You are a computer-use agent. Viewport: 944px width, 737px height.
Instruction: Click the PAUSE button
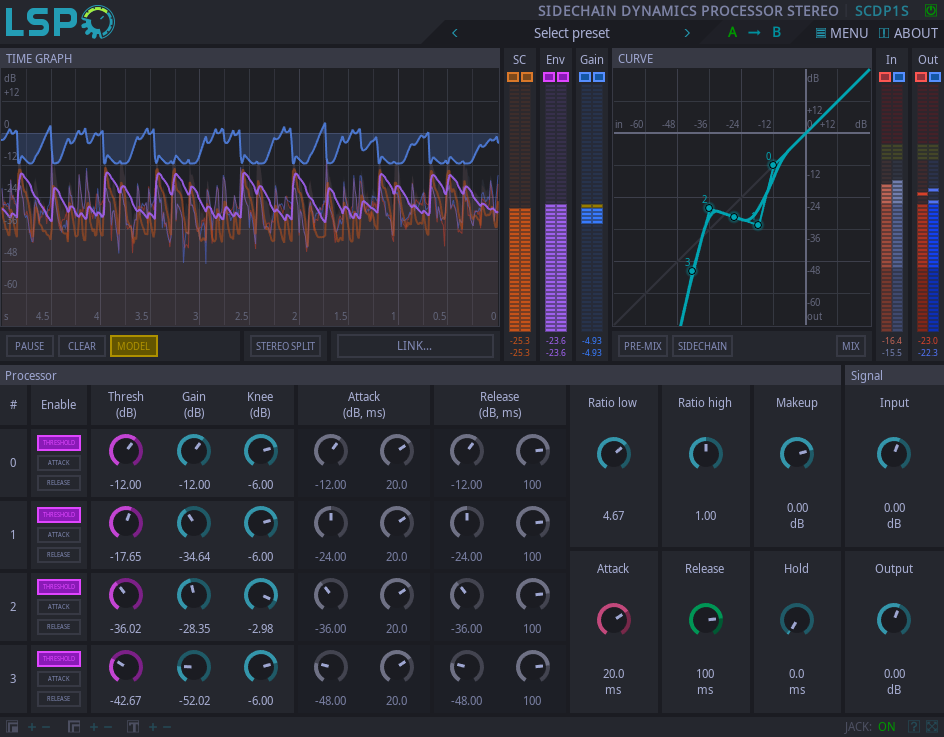30,346
